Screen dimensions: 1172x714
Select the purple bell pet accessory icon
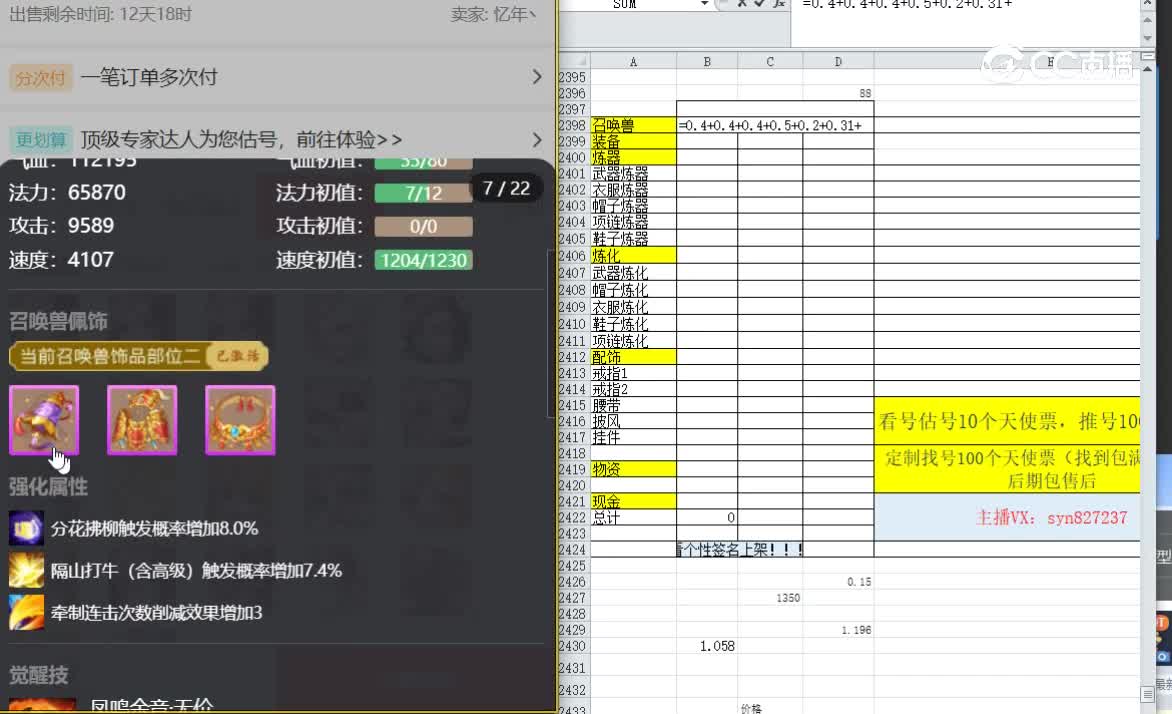coord(44,419)
